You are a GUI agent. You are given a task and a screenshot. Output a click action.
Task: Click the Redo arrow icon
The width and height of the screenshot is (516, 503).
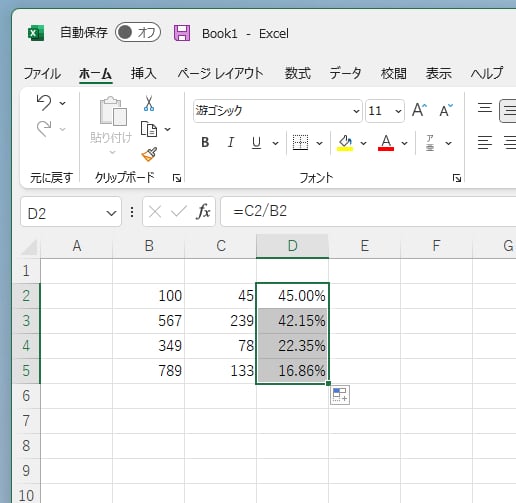tap(44, 128)
